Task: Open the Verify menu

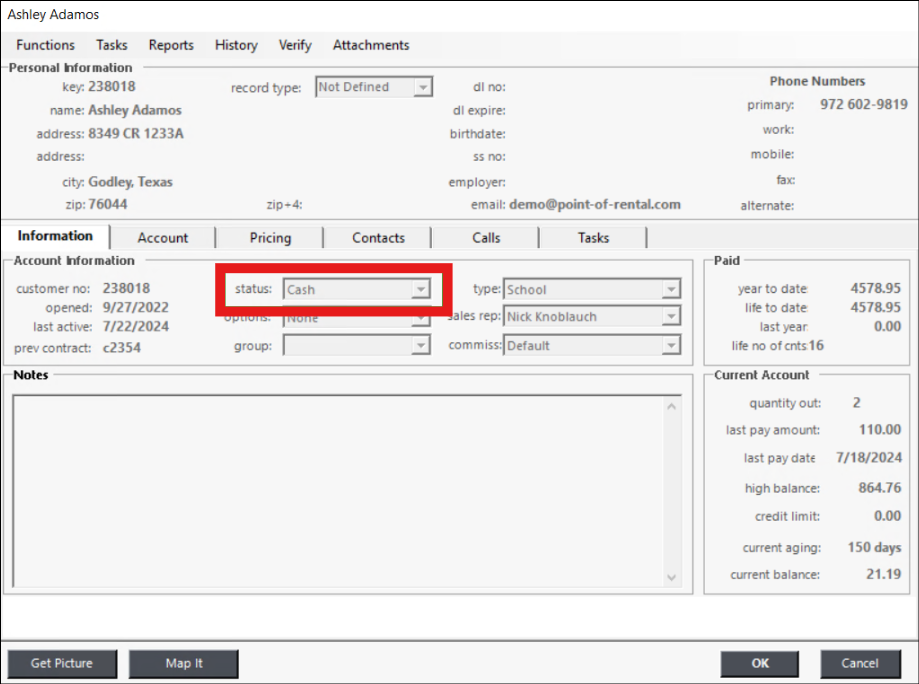Action: coord(295,45)
